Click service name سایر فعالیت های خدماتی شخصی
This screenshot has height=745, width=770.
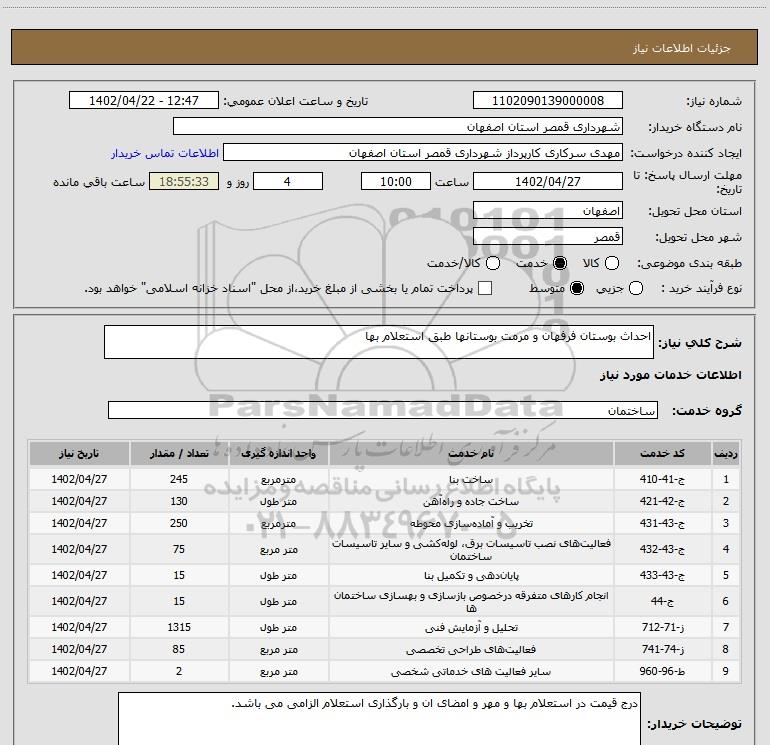(x=471, y=672)
